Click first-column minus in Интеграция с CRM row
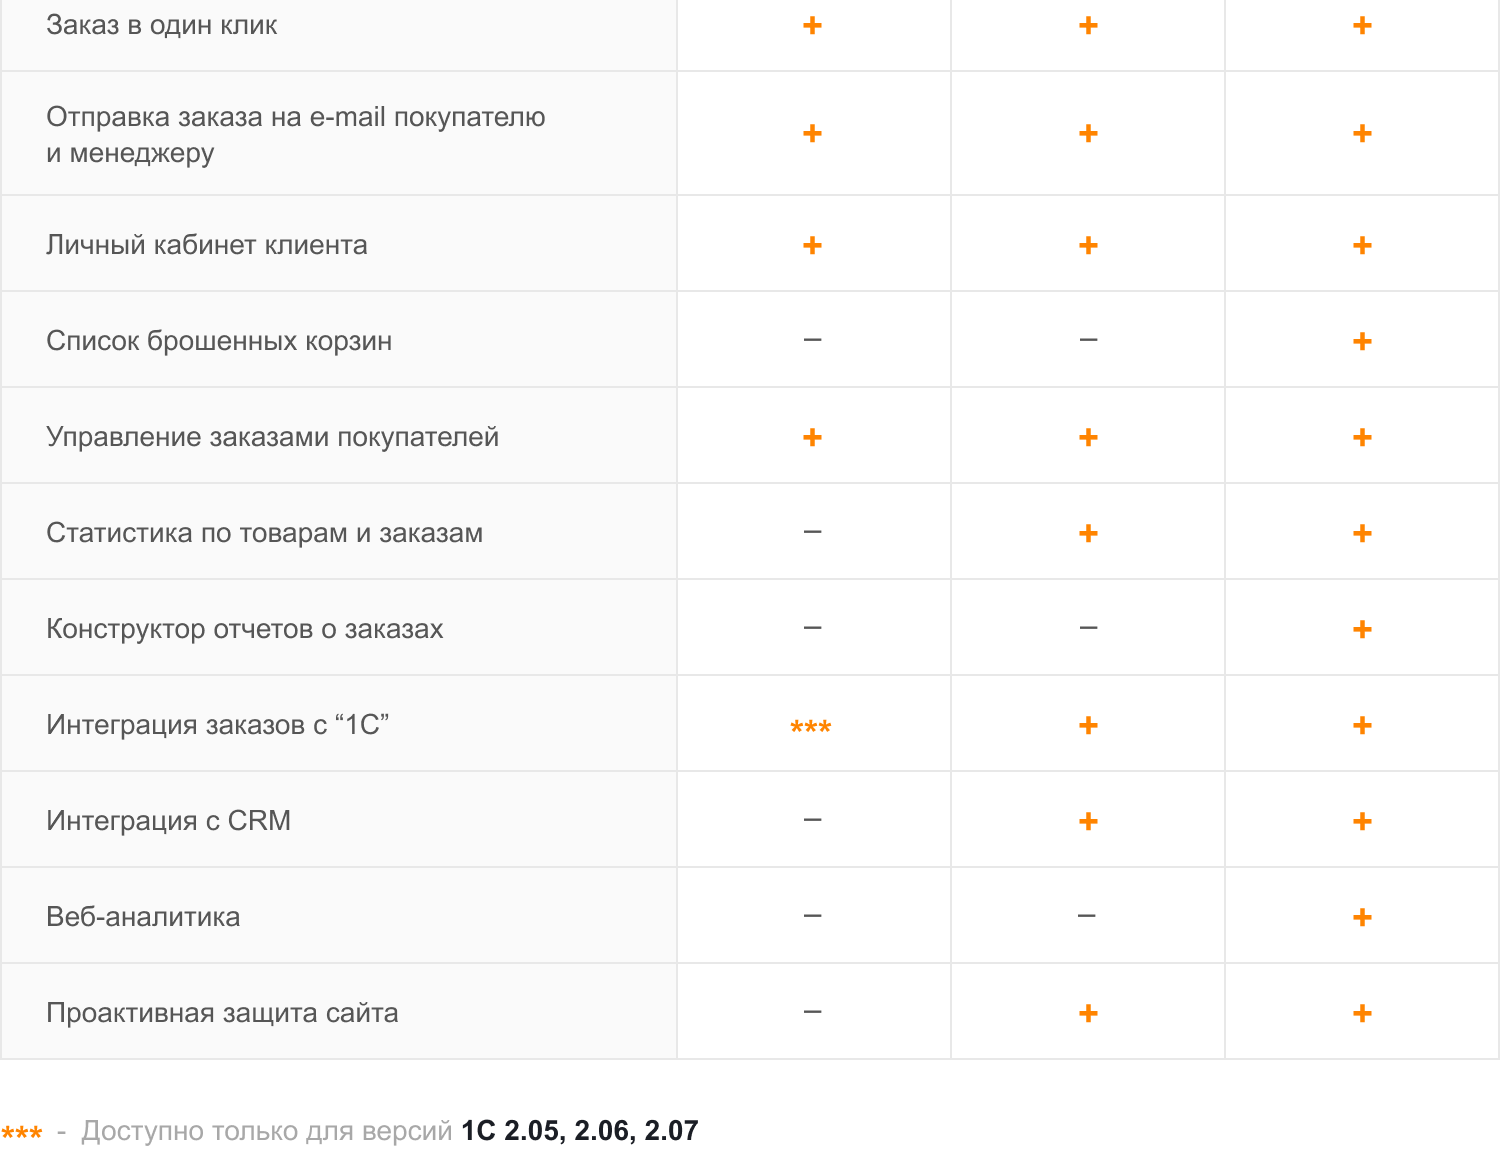This screenshot has height=1168, width=1500. (x=812, y=820)
